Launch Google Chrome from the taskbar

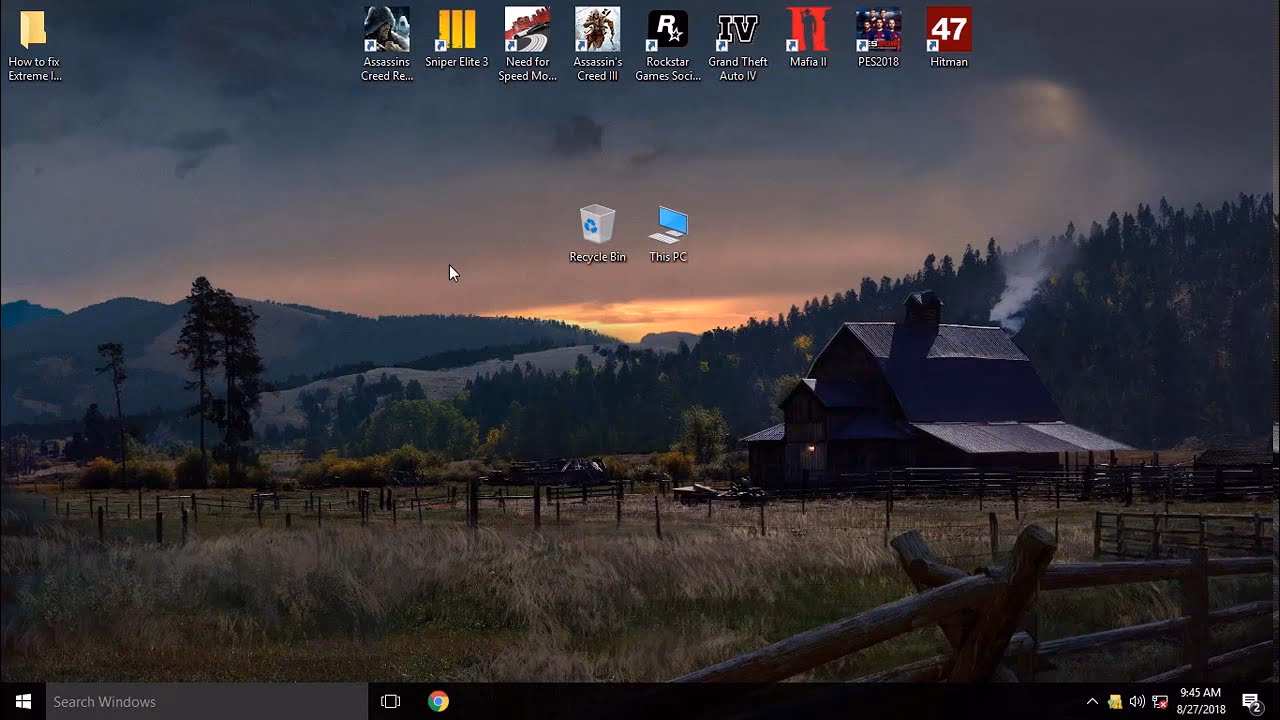point(438,701)
